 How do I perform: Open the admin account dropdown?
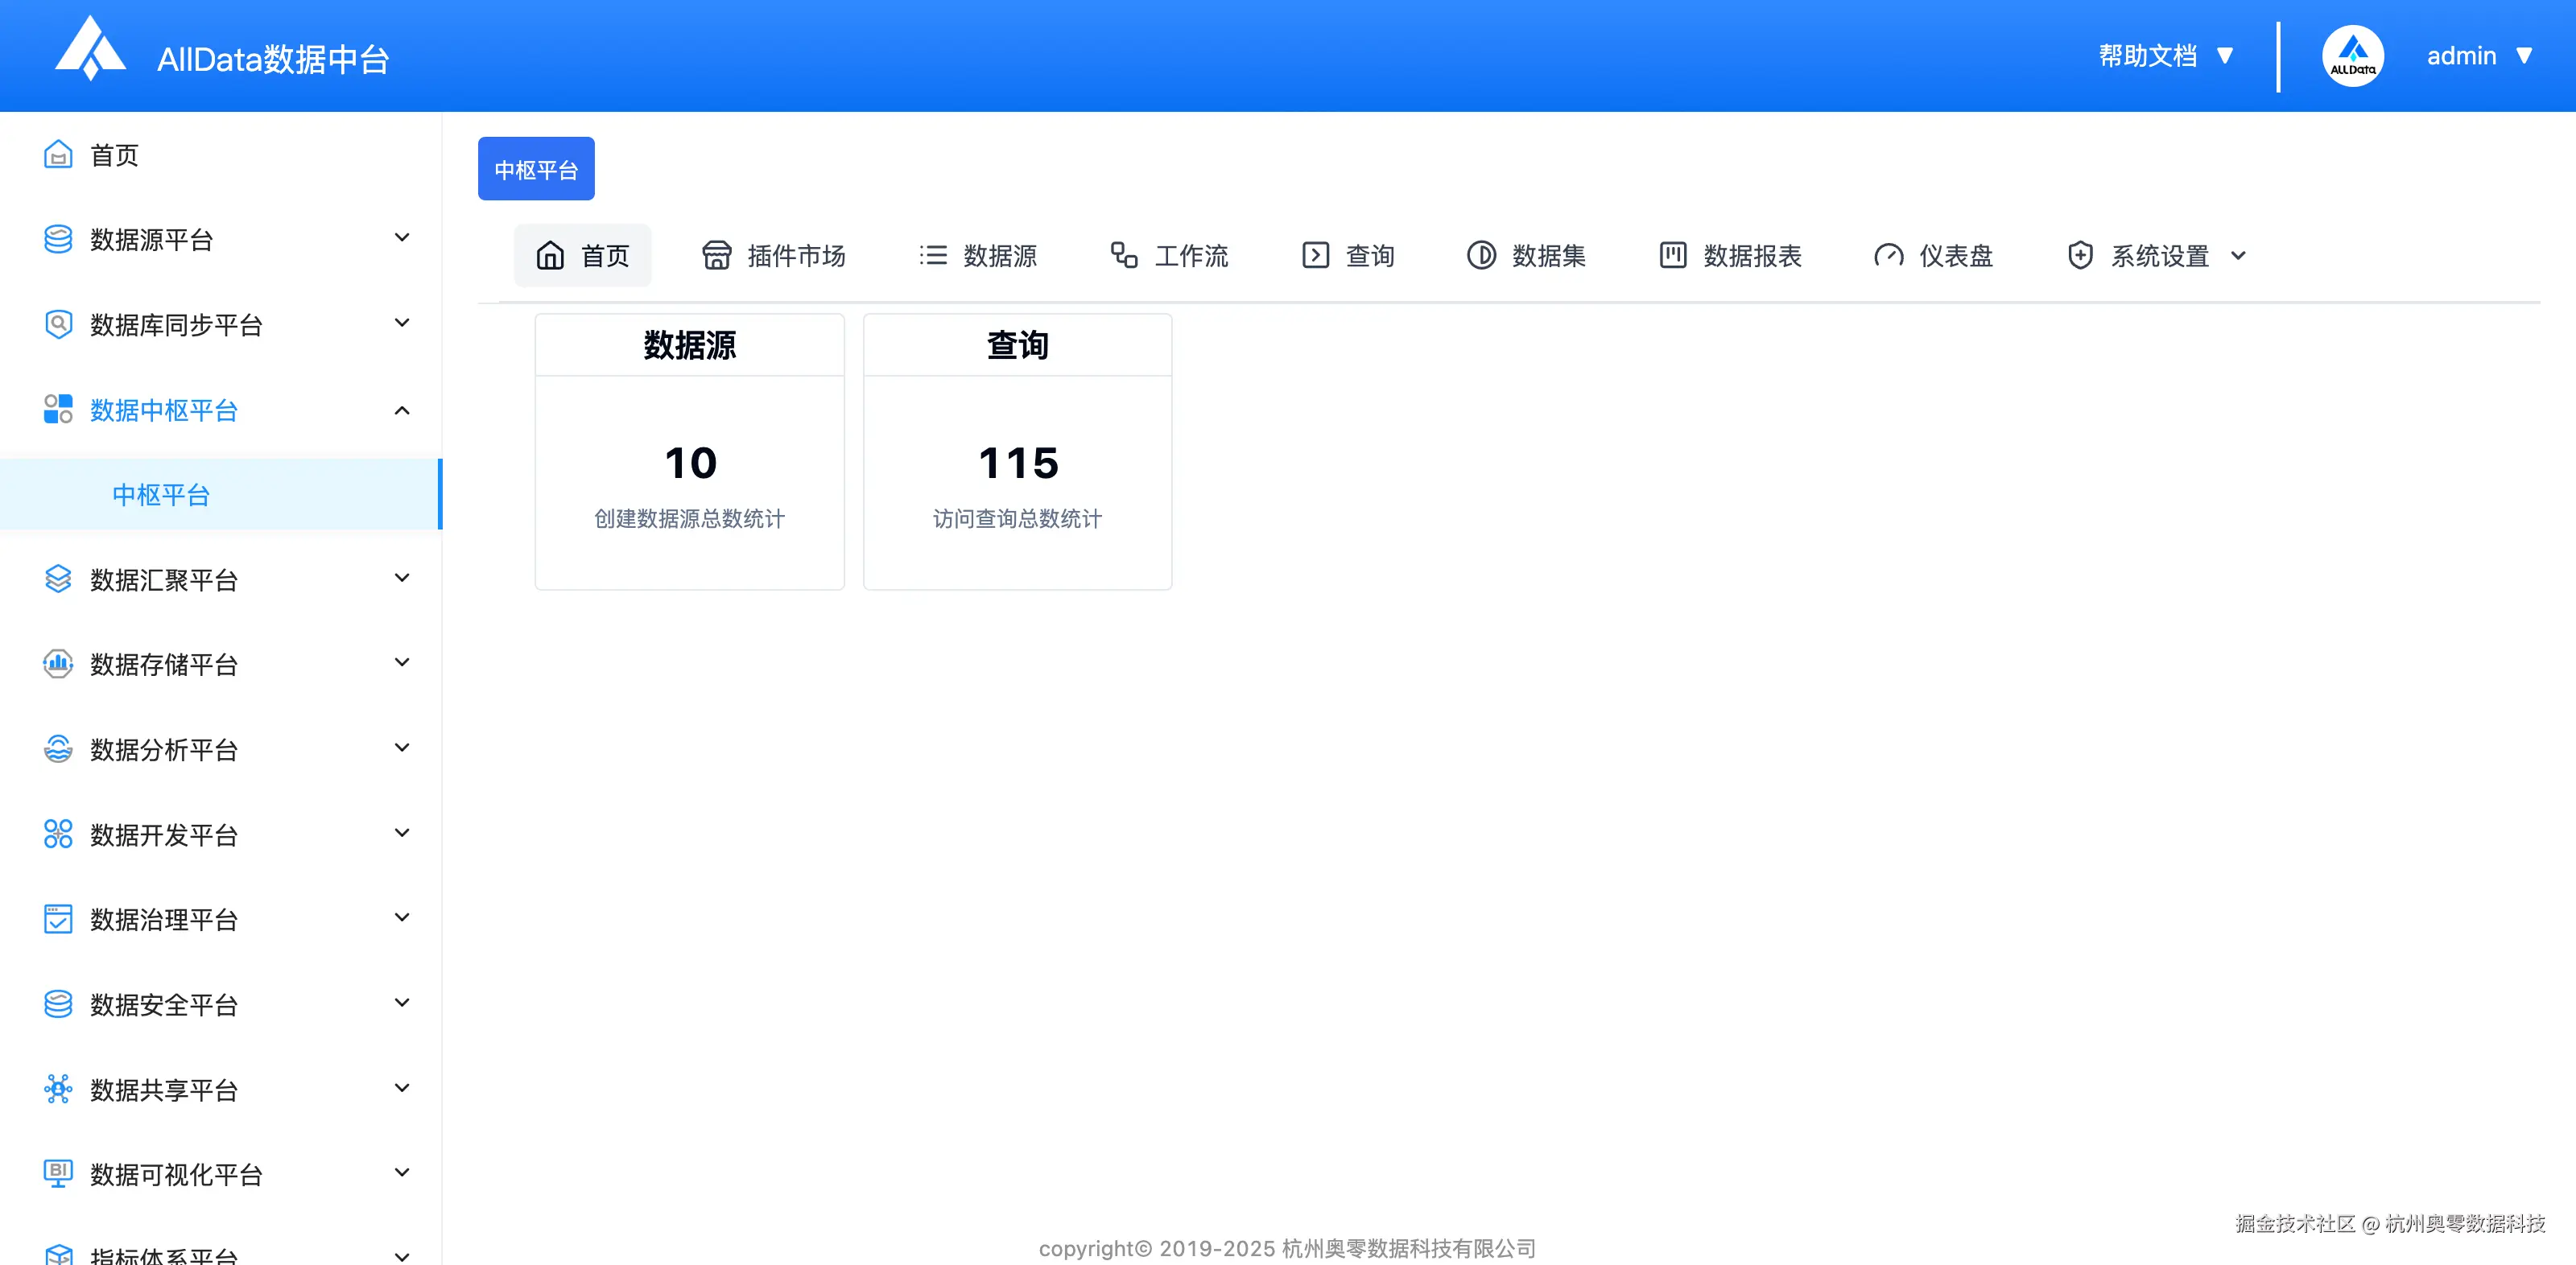[2481, 55]
